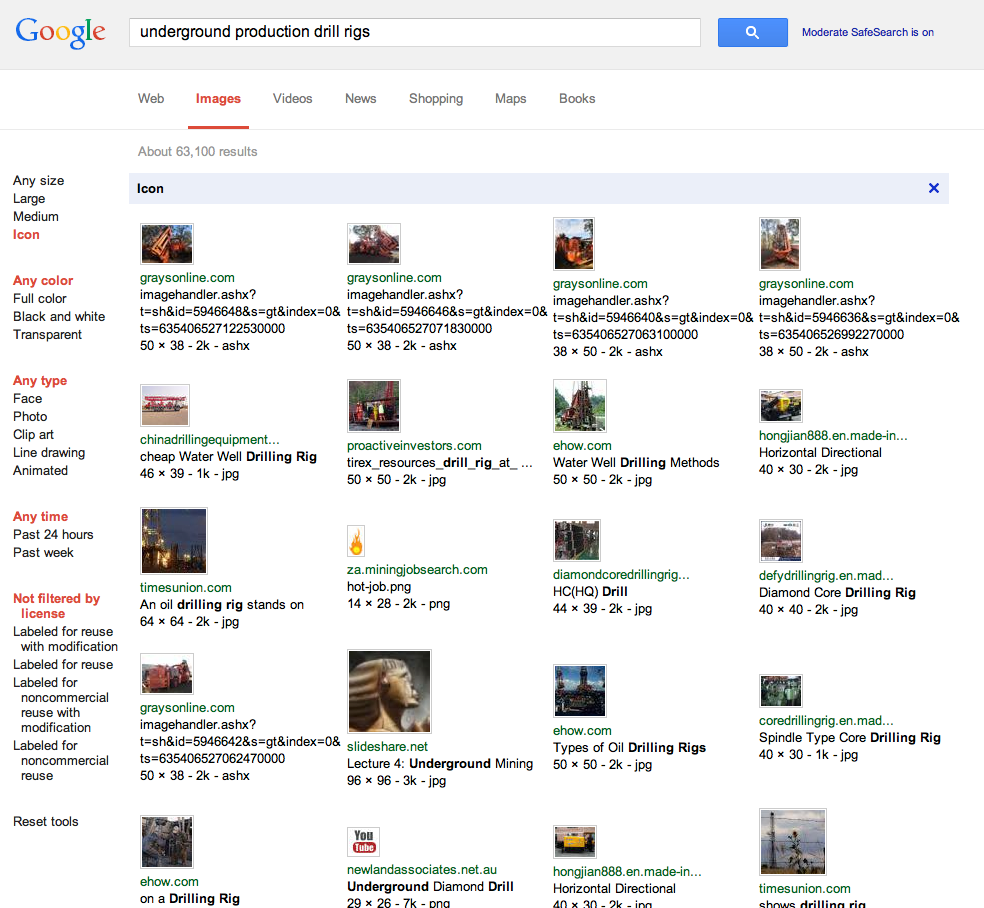Open graysonline thumbnail with id=5946646

[x=373, y=243]
